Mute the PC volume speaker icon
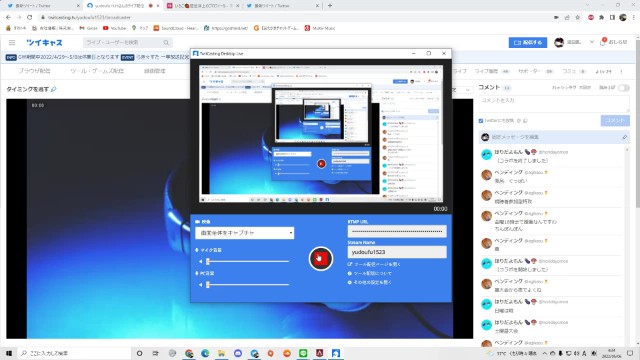The image size is (640, 360). (x=200, y=284)
